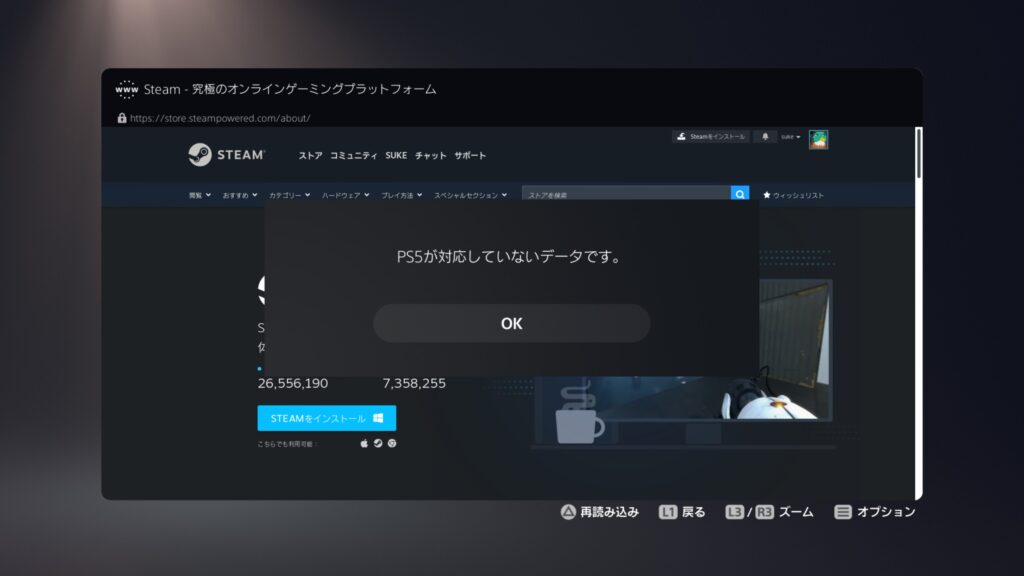The width and height of the screenshot is (1024, 576).
Task: Open the ストア menu
Action: 310,155
